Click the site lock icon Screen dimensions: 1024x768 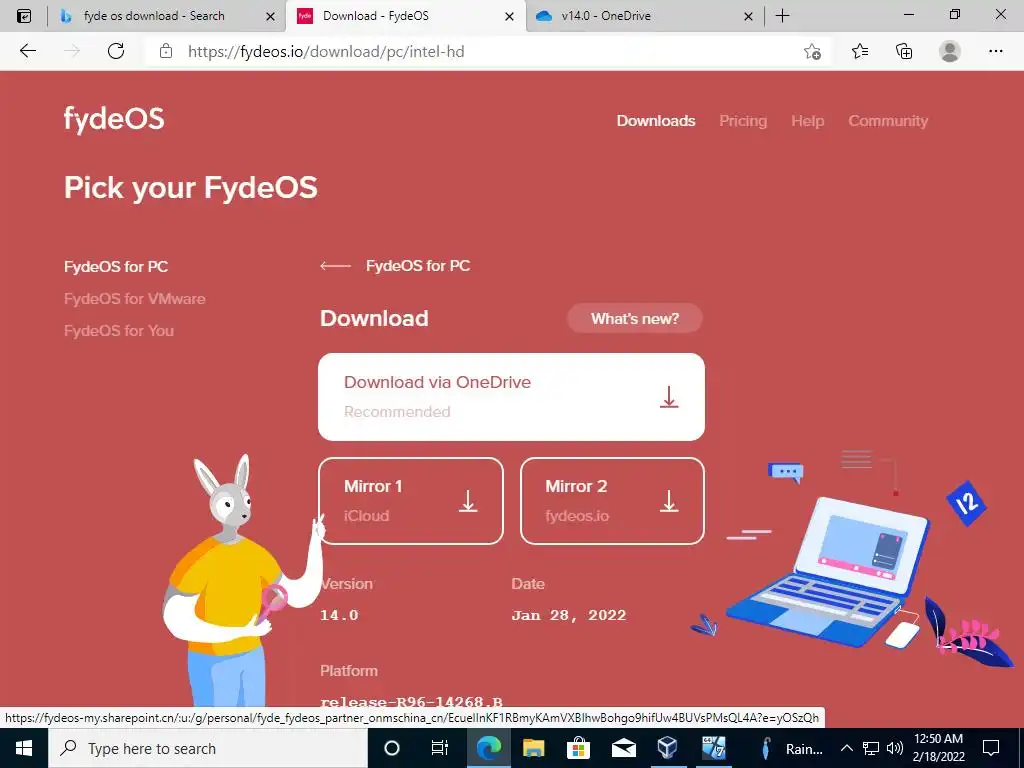pyautogui.click(x=166, y=51)
